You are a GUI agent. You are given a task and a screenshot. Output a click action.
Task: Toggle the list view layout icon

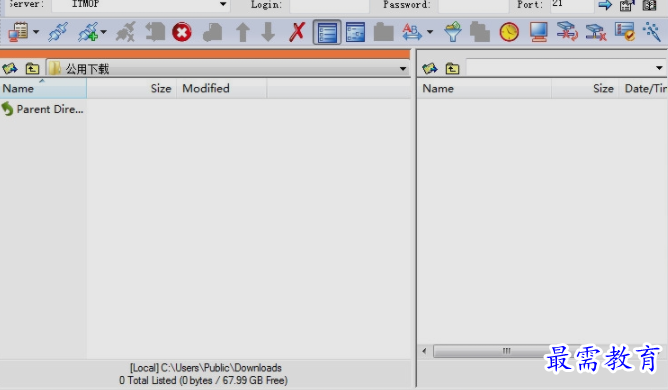pyautogui.click(x=327, y=32)
